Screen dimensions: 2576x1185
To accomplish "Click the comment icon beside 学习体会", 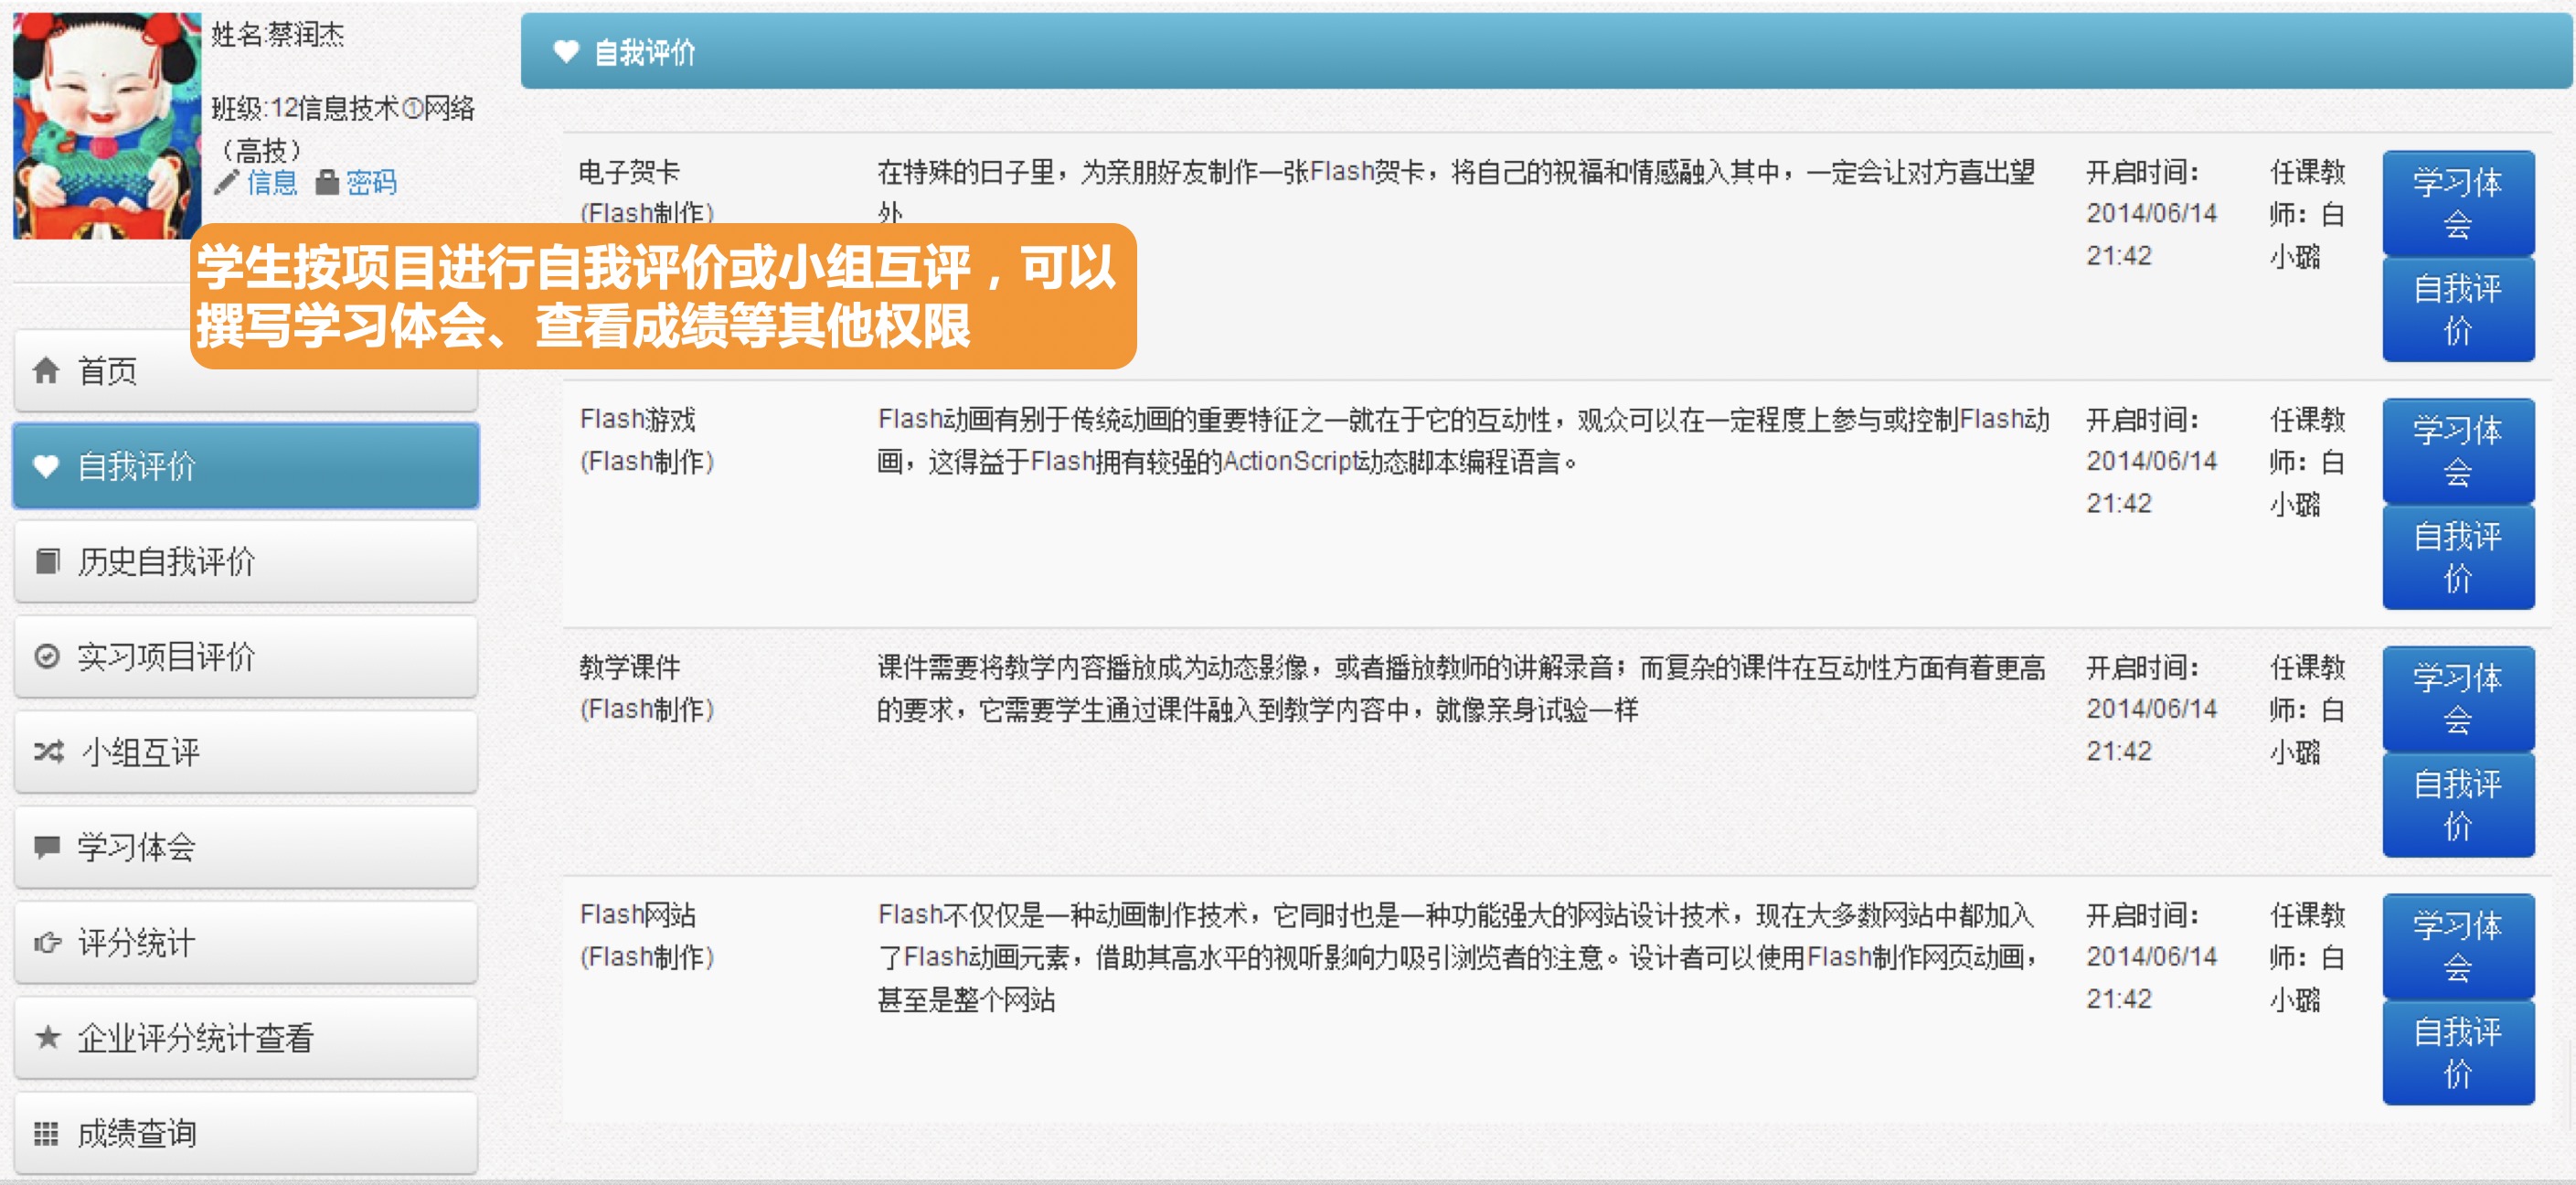I will click(x=46, y=847).
